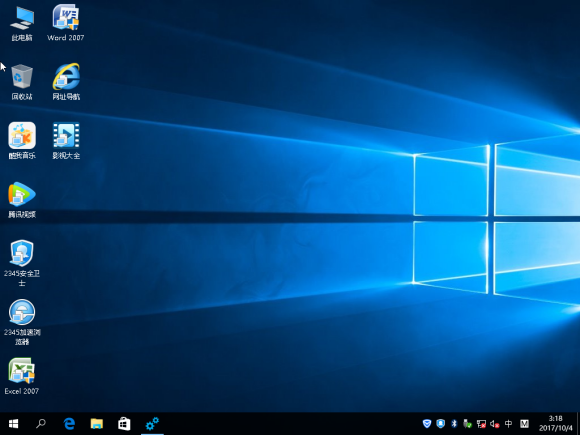Image resolution: width=580 pixels, height=435 pixels.
Task: Open Microsoft Store from taskbar
Action: [x=124, y=424]
